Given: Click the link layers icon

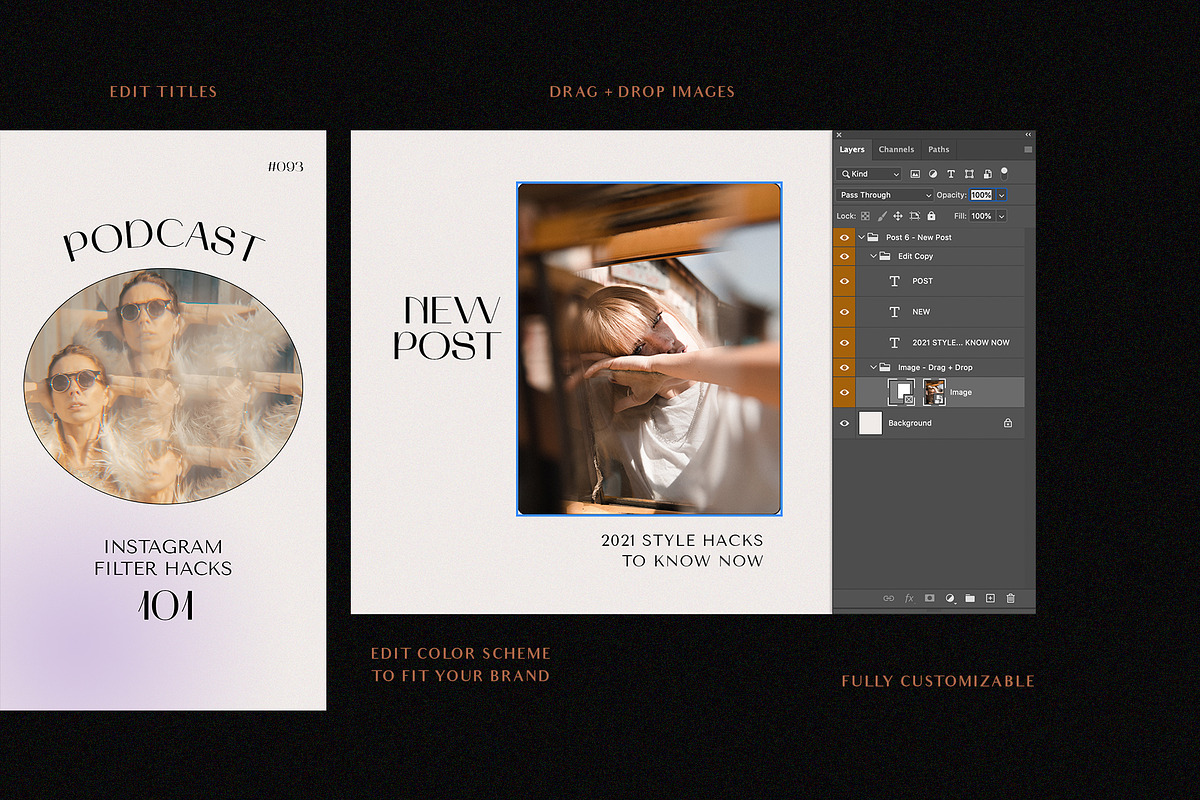Looking at the screenshot, I should click(x=888, y=598).
